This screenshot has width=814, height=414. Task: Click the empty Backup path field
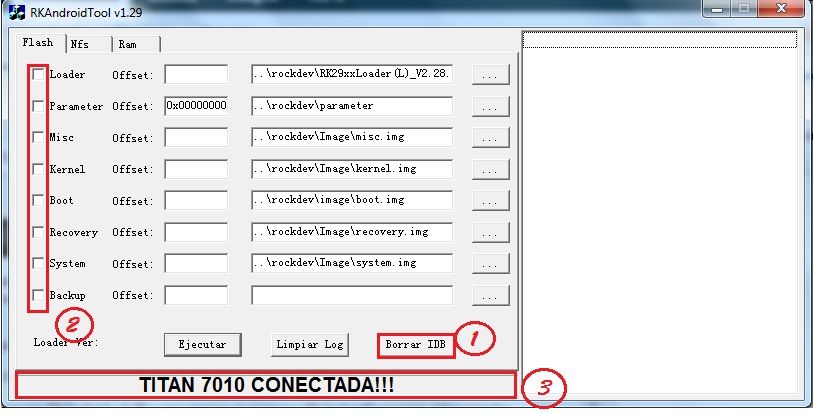[x=351, y=295]
